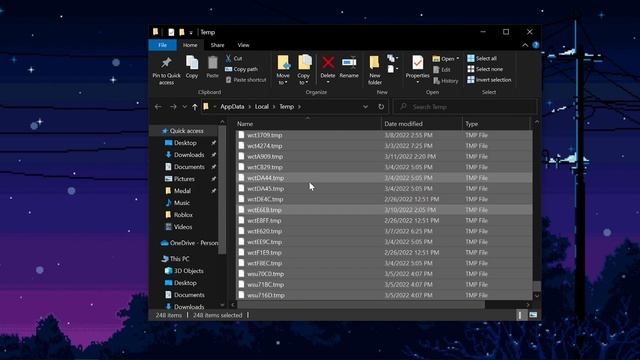Go forward with the Forward arrow
The height and width of the screenshot is (360, 640).
tap(173, 107)
